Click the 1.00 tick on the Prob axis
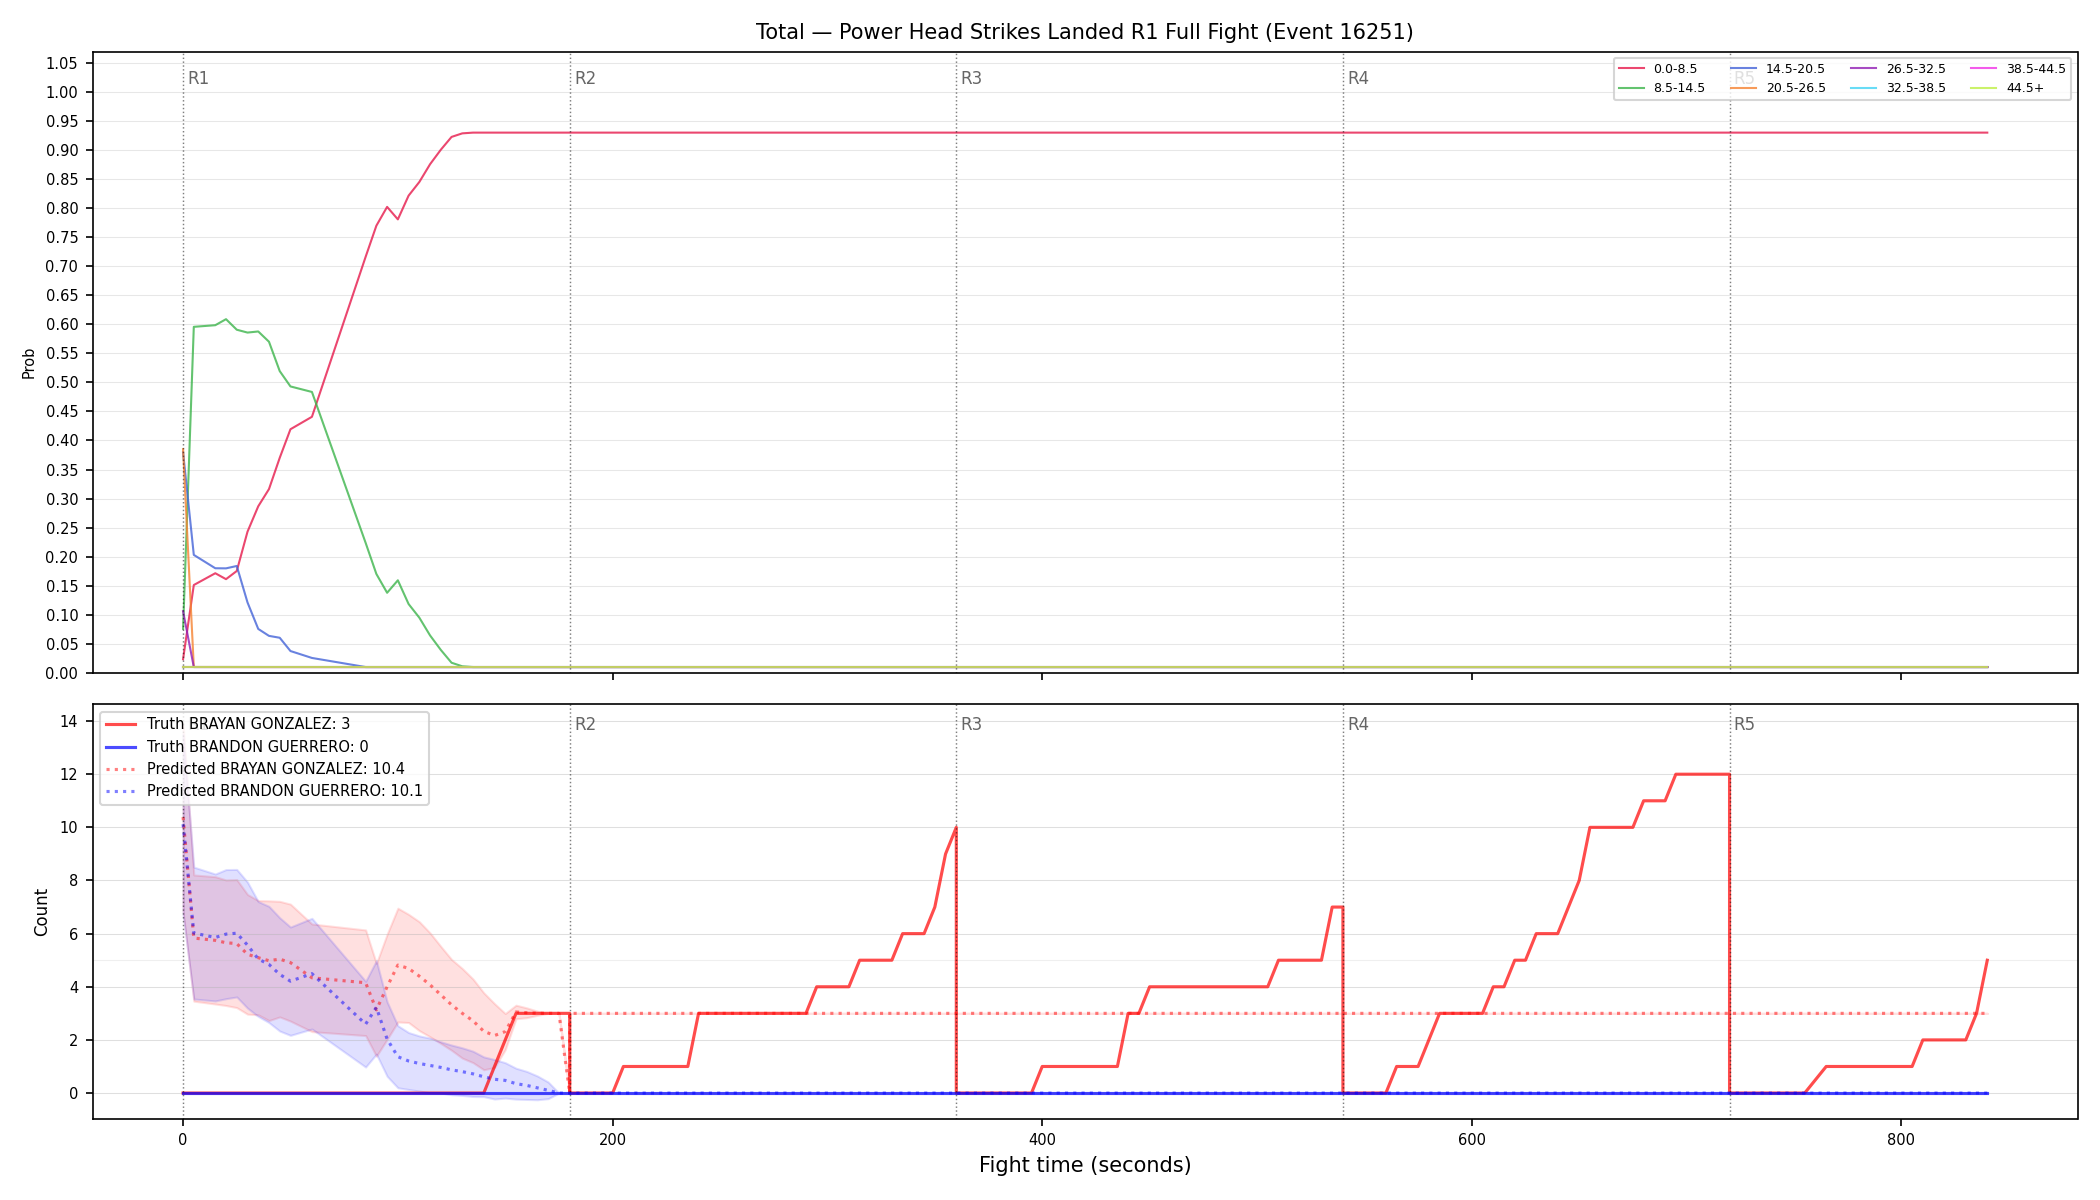 tap(61, 92)
